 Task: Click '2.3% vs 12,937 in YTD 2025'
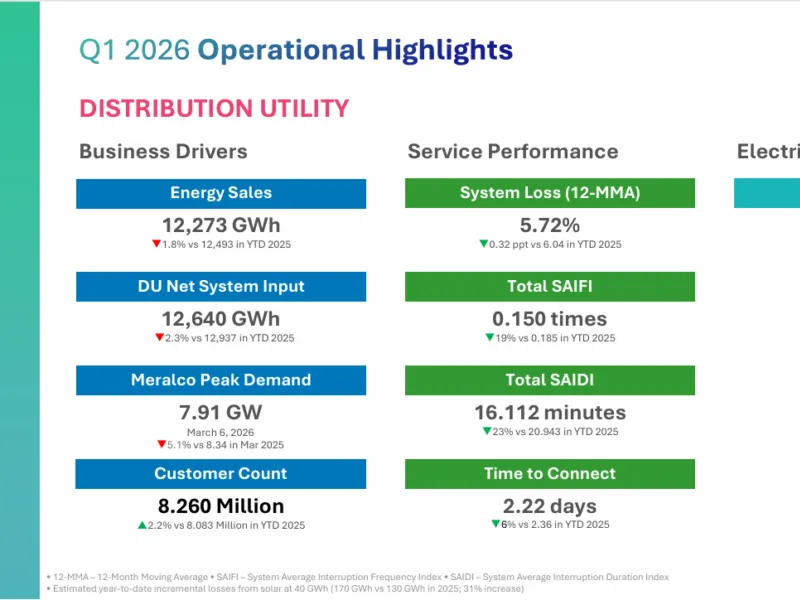tap(230, 338)
